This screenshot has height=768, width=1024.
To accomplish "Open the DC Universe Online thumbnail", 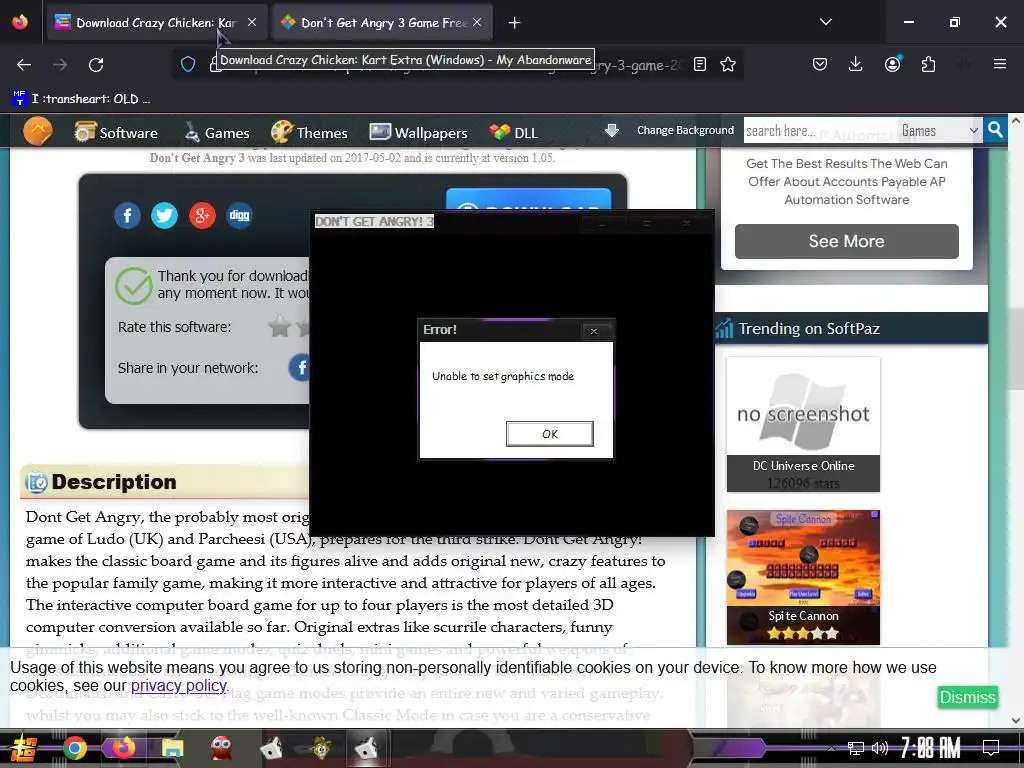I will pyautogui.click(x=803, y=424).
